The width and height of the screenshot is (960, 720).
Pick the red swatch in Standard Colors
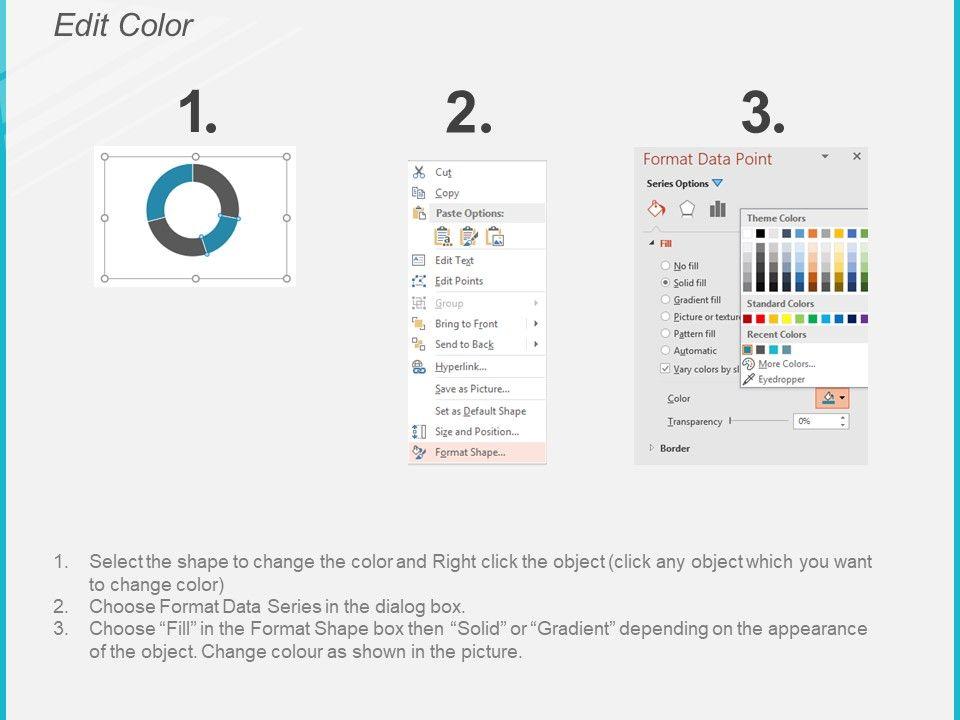pyautogui.click(x=762, y=319)
